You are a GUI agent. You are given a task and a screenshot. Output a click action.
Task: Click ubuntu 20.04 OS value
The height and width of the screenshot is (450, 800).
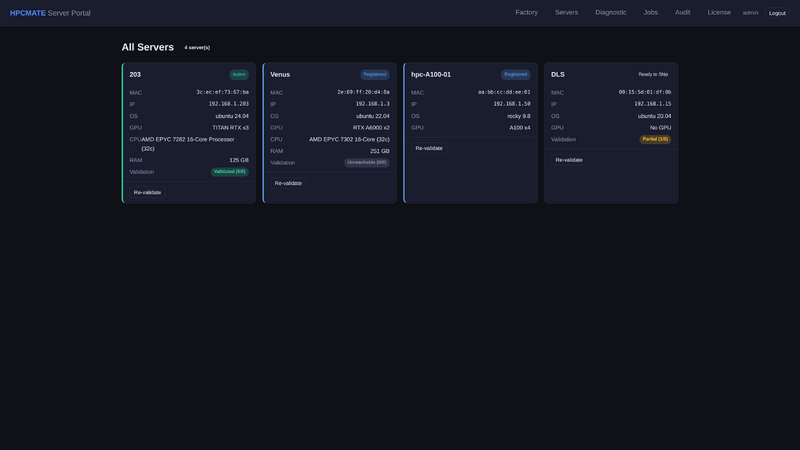coord(654,116)
